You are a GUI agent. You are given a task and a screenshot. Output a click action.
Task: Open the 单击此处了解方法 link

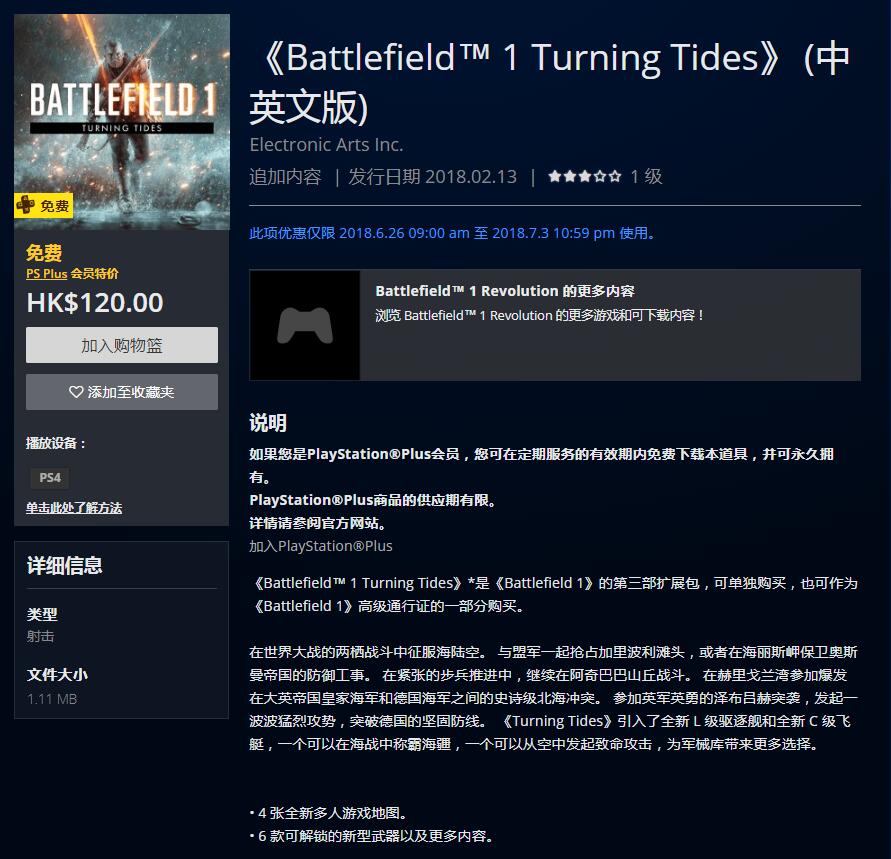pyautogui.click(x=74, y=508)
